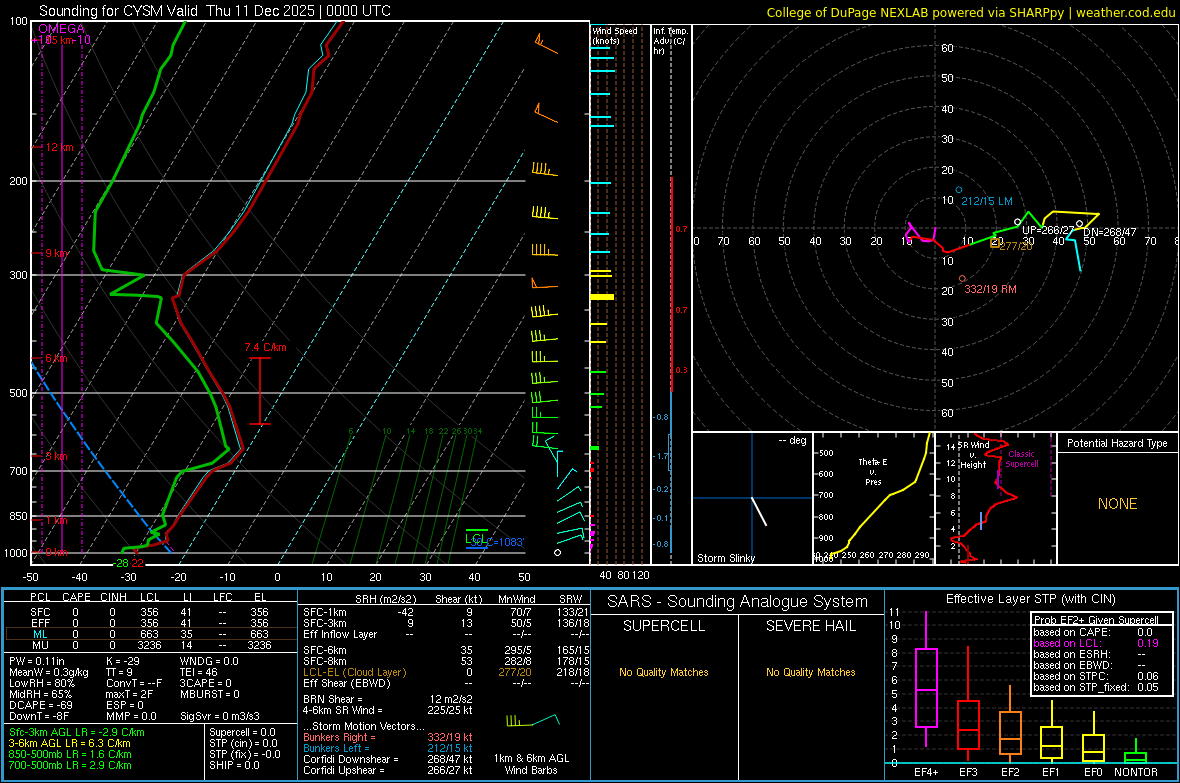
Task: Click 'No Quality Matches' under SEVERE HAIL
Action: pyautogui.click(x=810, y=672)
